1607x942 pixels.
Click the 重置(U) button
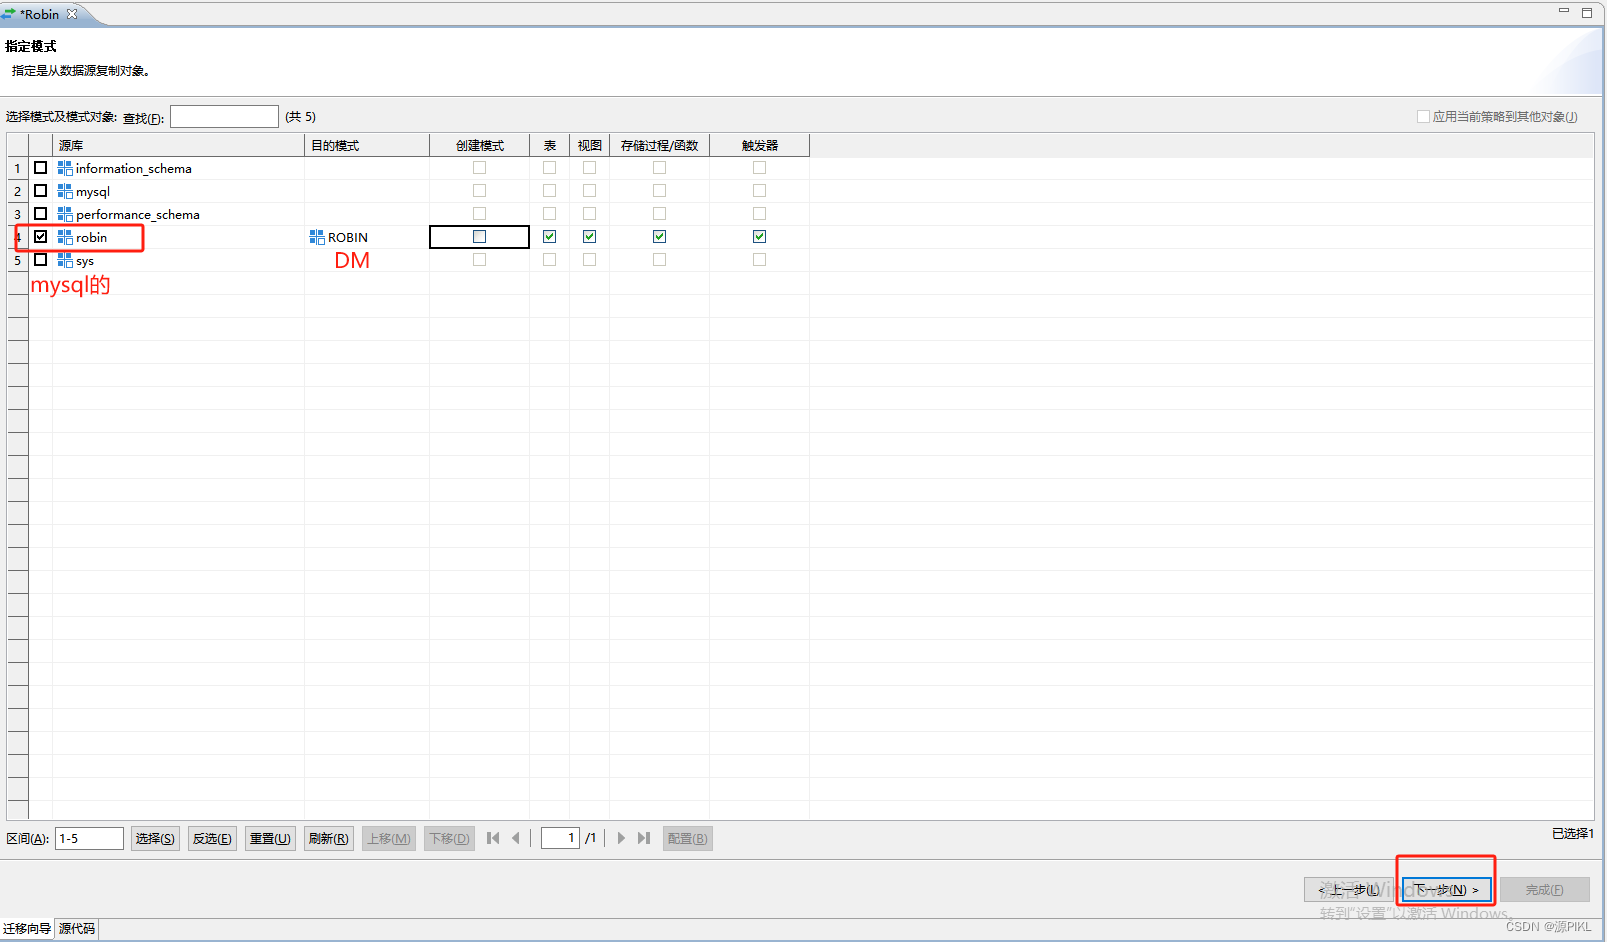270,839
